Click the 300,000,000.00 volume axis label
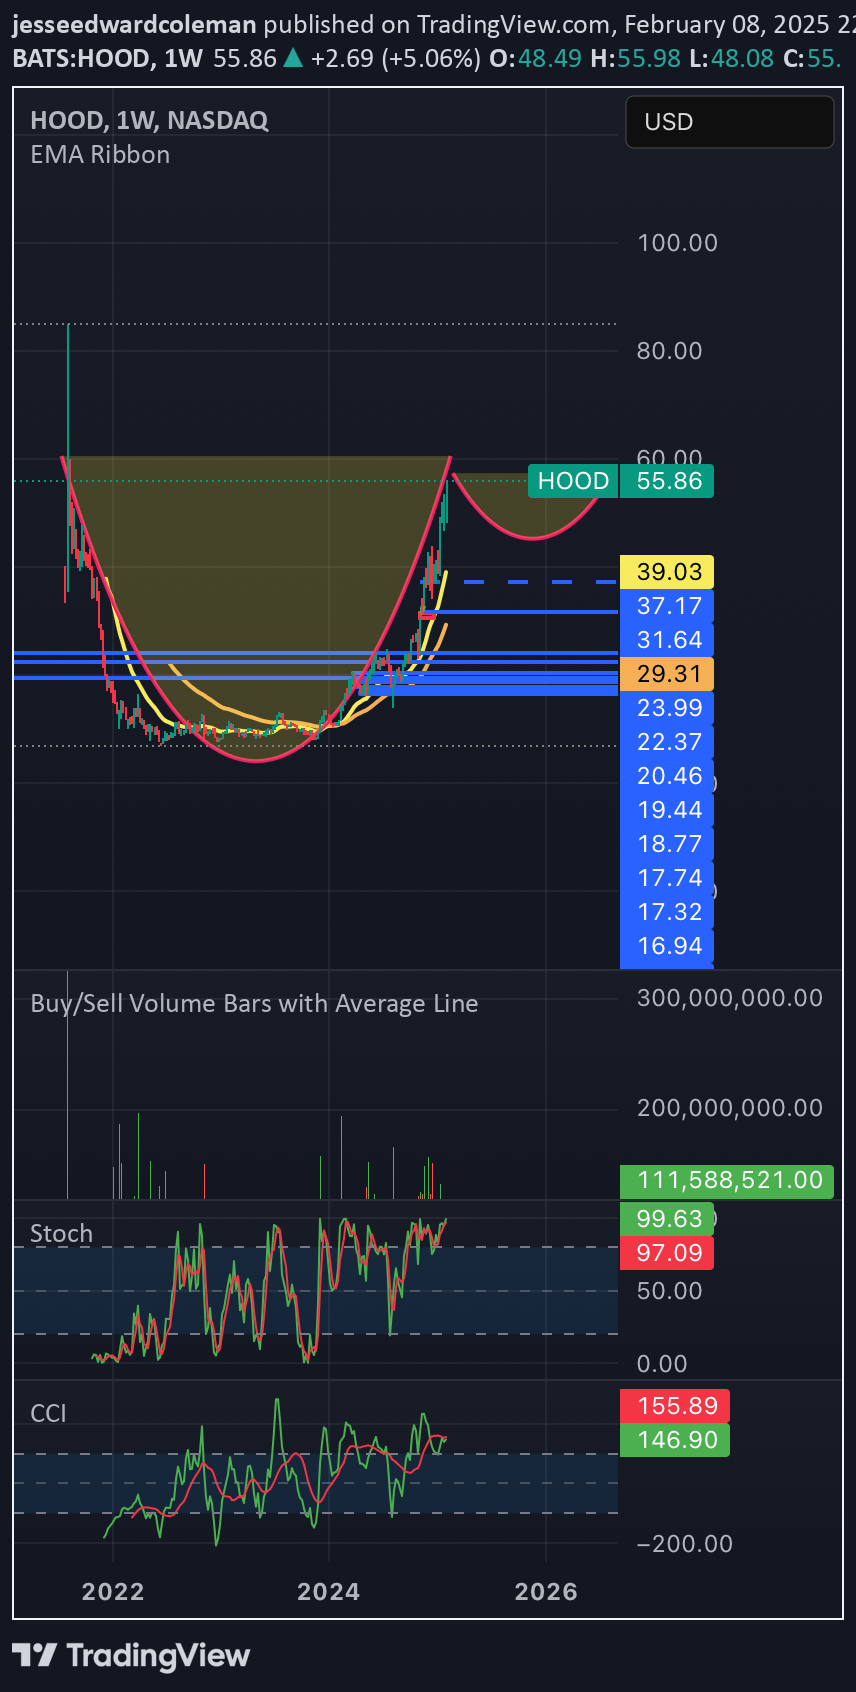 (730, 998)
